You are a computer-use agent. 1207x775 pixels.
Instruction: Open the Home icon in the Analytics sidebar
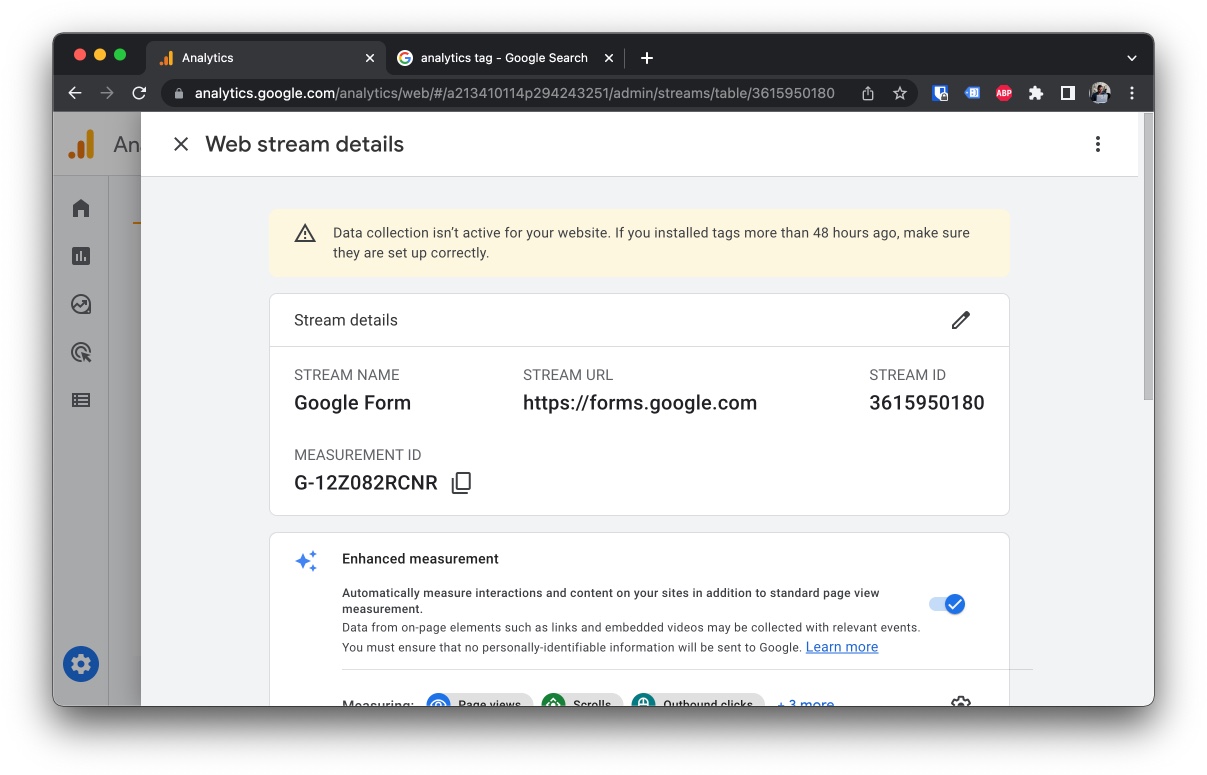[x=80, y=208]
